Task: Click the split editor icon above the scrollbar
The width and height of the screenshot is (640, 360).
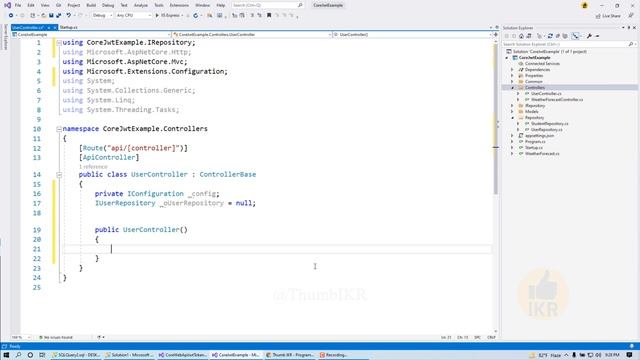Action: coord(496,35)
